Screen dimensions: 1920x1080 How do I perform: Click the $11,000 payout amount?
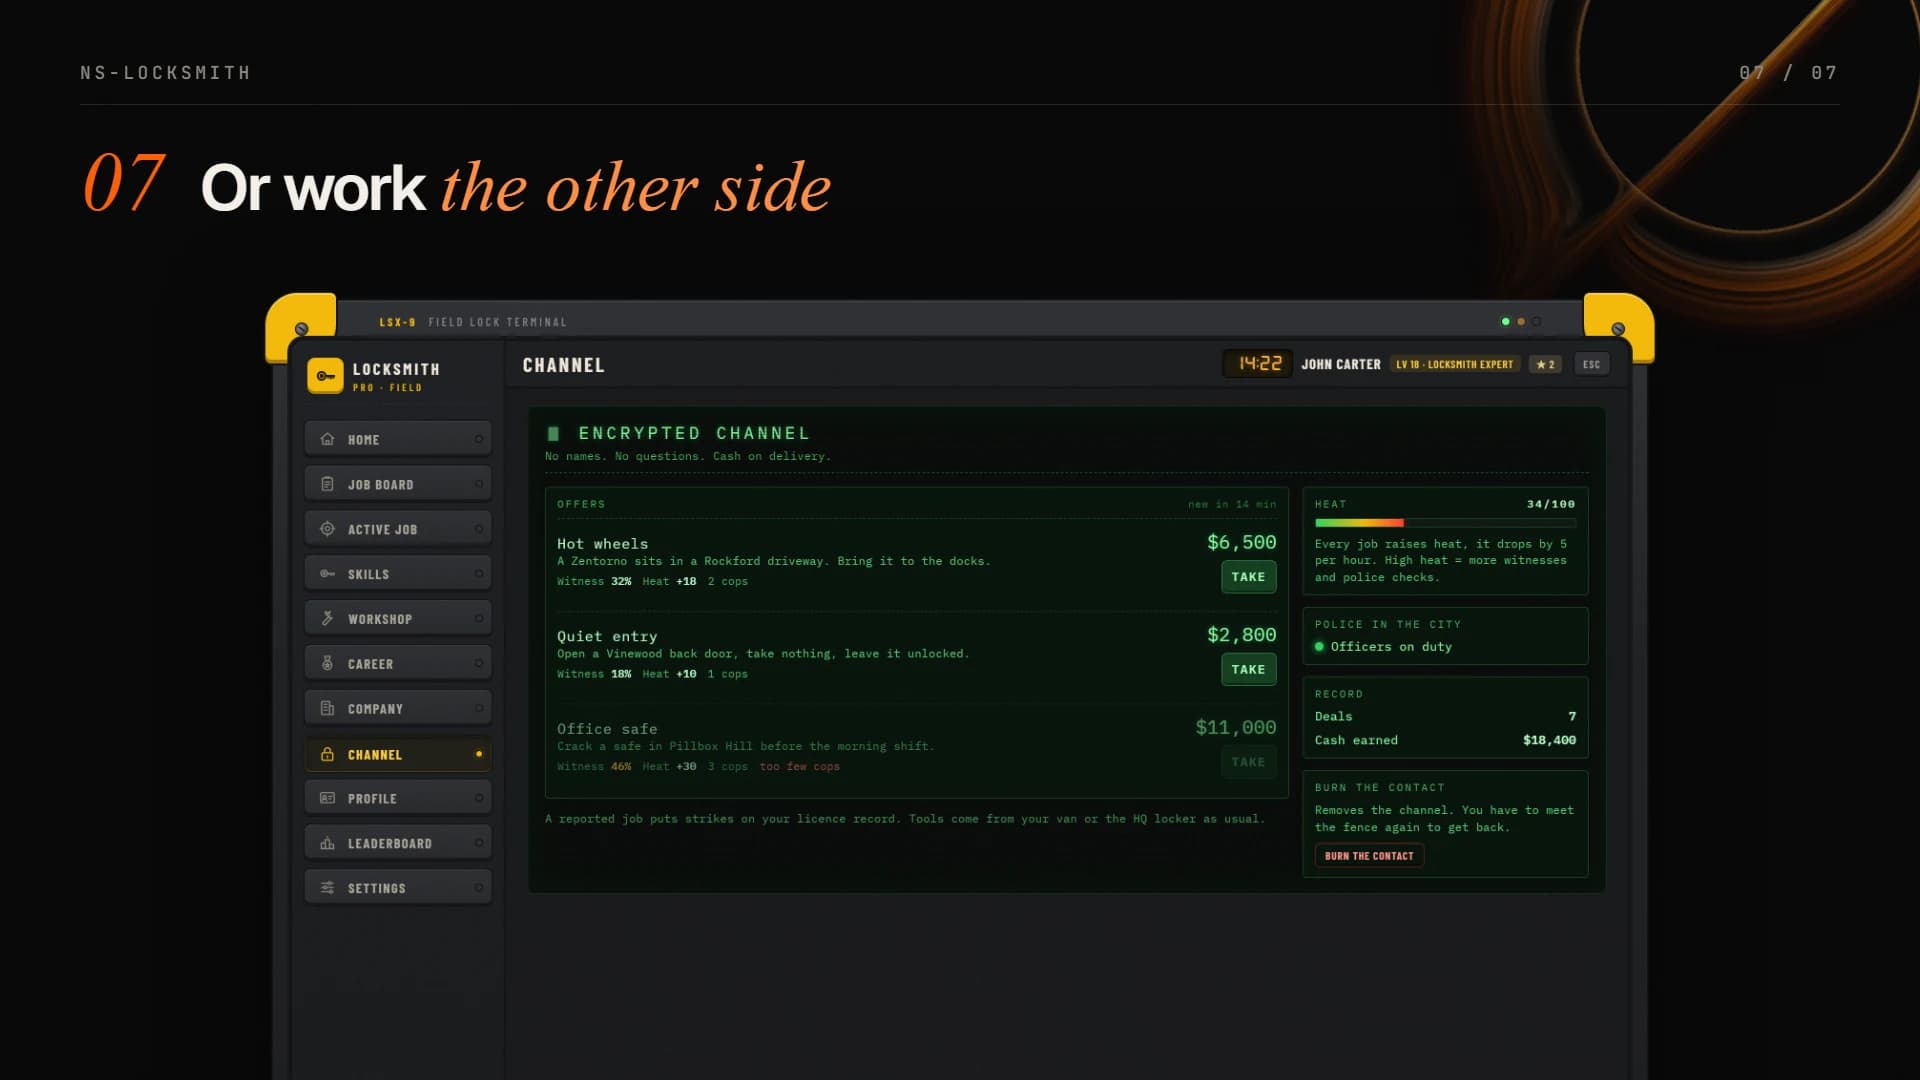(1236, 728)
